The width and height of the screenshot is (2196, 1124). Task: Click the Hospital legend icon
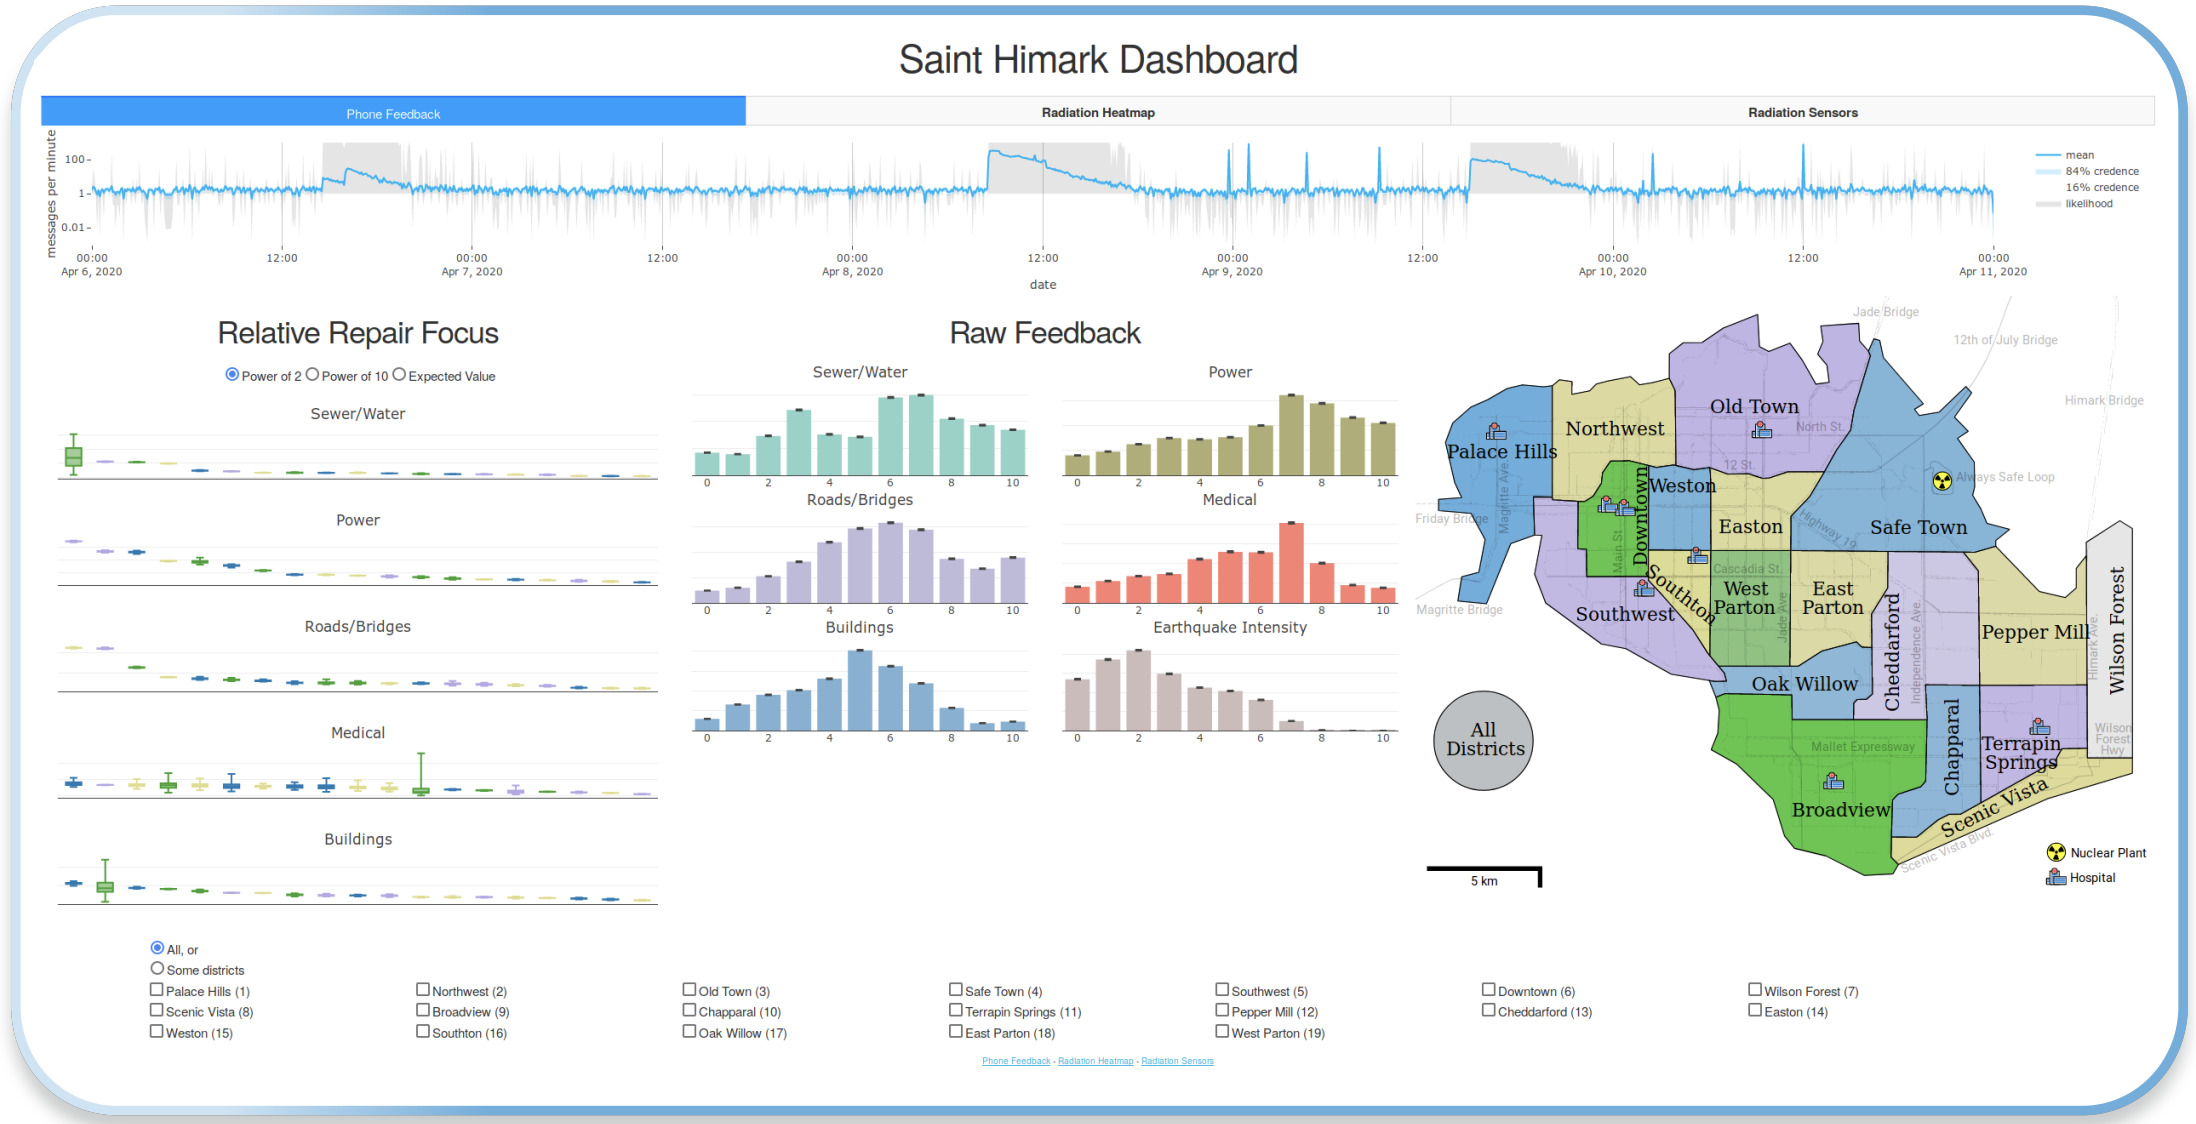(2056, 877)
